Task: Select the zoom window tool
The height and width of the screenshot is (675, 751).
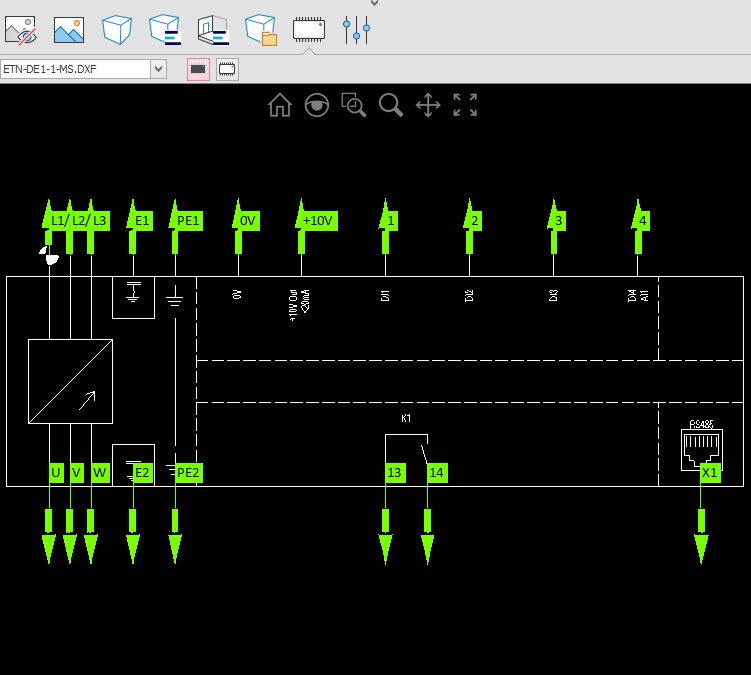Action: (x=353, y=105)
